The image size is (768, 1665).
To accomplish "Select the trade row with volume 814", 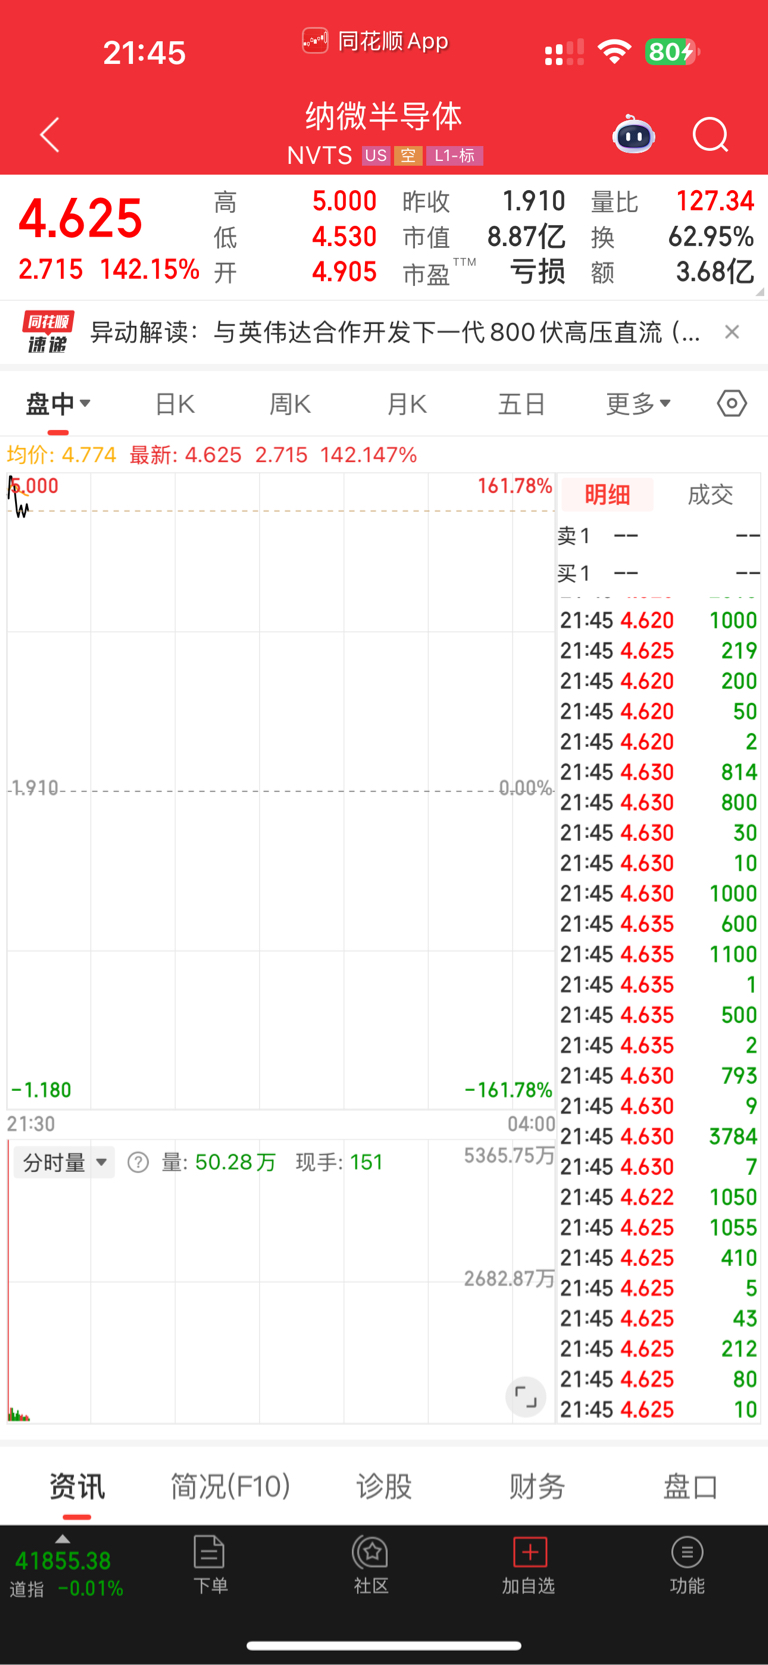I will (659, 772).
